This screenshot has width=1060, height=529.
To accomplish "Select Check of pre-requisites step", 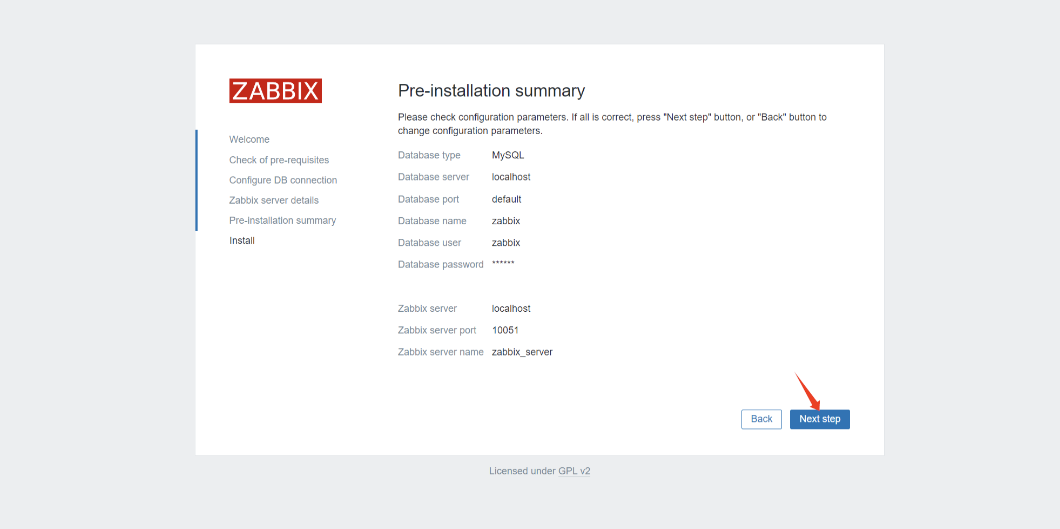I will pos(279,160).
